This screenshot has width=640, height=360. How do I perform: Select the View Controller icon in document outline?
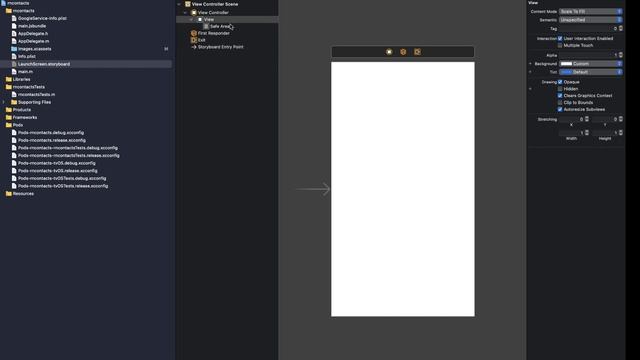194,12
